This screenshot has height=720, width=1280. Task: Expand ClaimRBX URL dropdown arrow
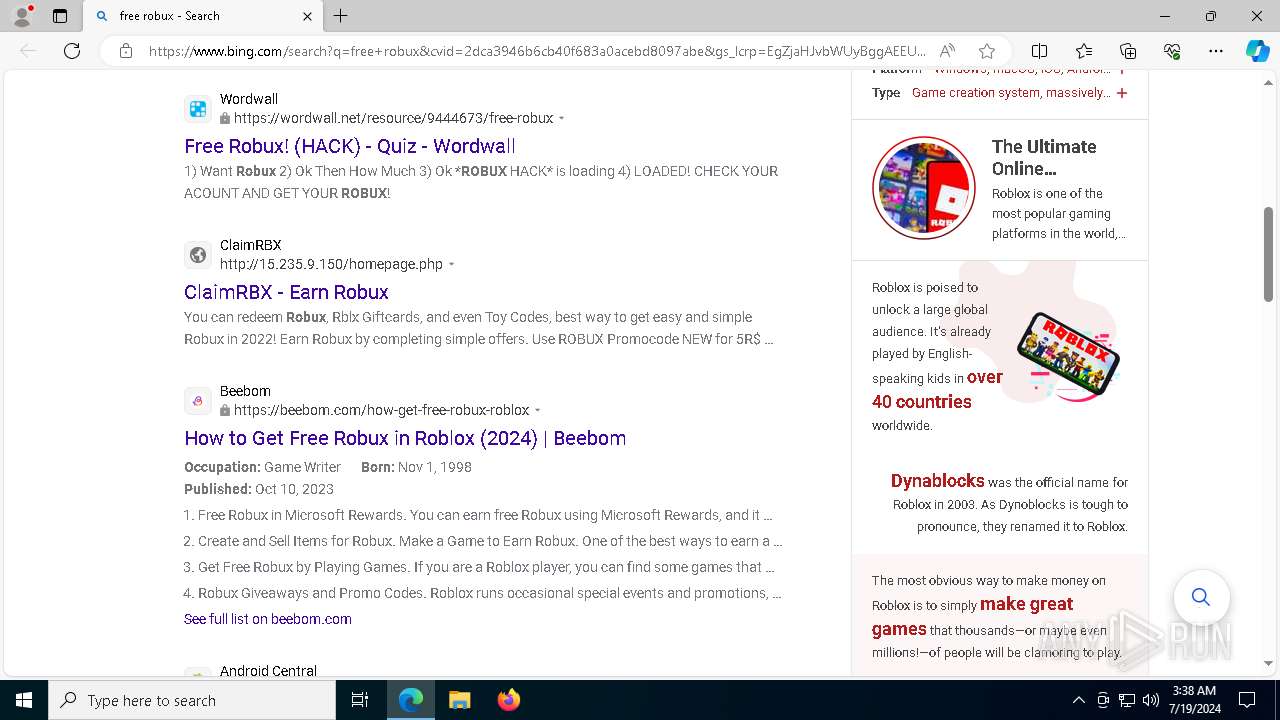click(452, 265)
